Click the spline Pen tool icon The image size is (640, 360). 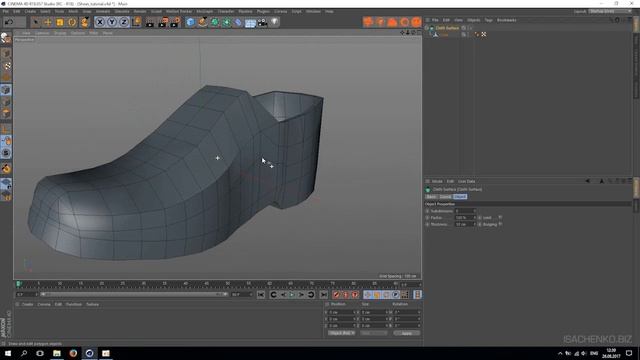click(202, 22)
